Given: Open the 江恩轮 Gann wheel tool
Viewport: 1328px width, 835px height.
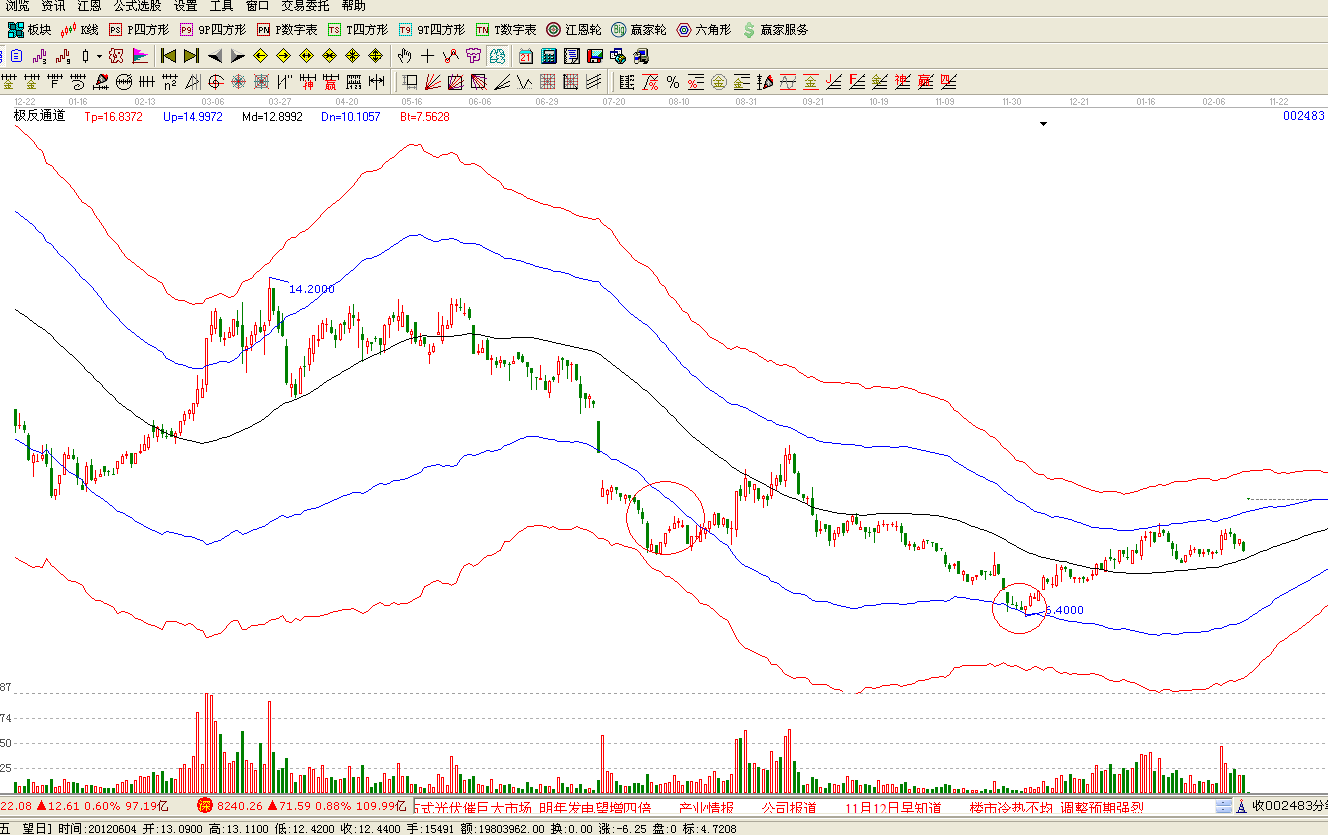Looking at the screenshot, I should 574,30.
